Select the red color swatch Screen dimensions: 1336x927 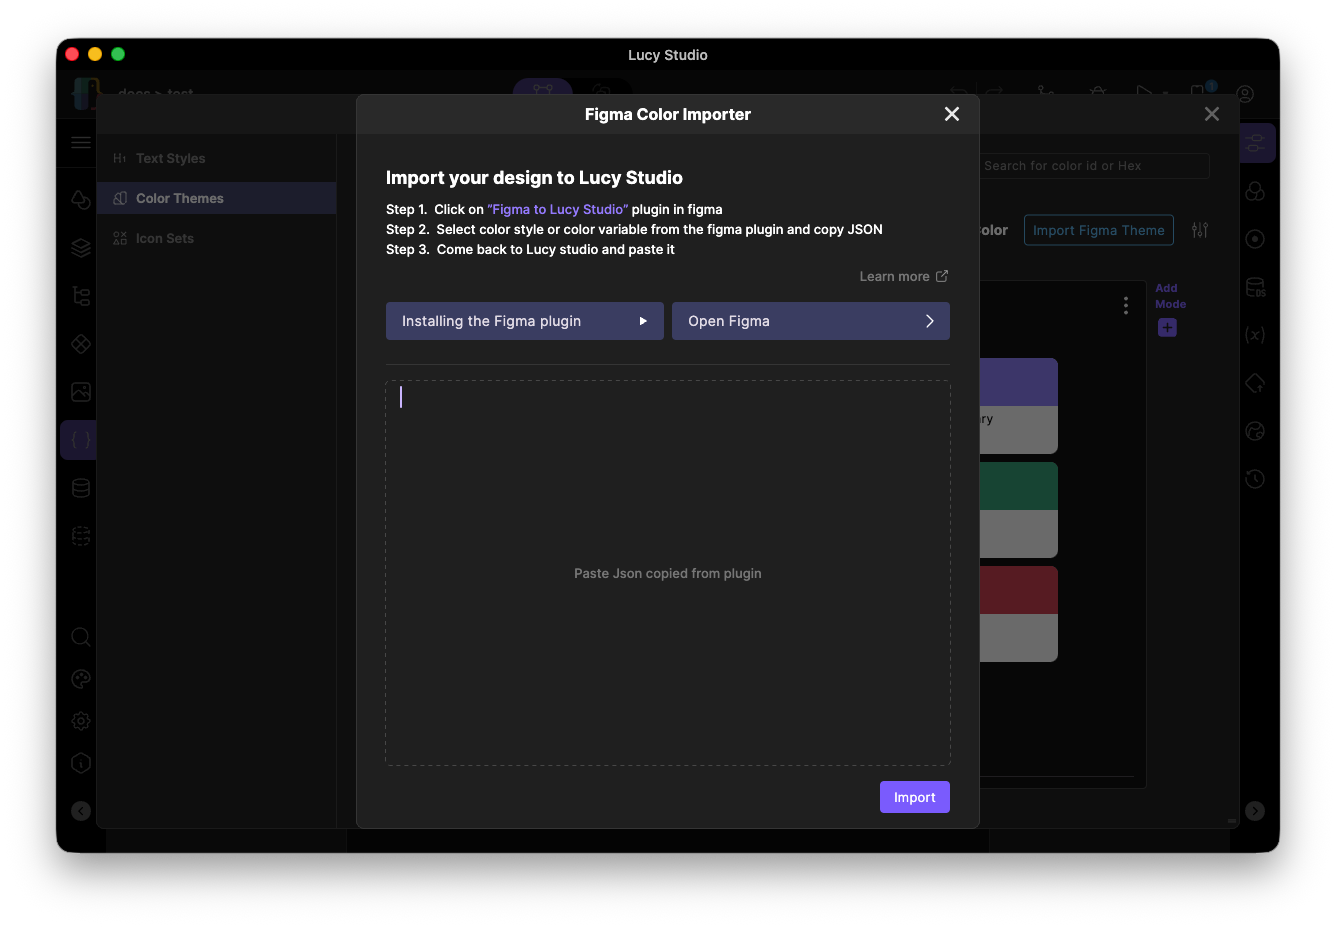[1018, 590]
